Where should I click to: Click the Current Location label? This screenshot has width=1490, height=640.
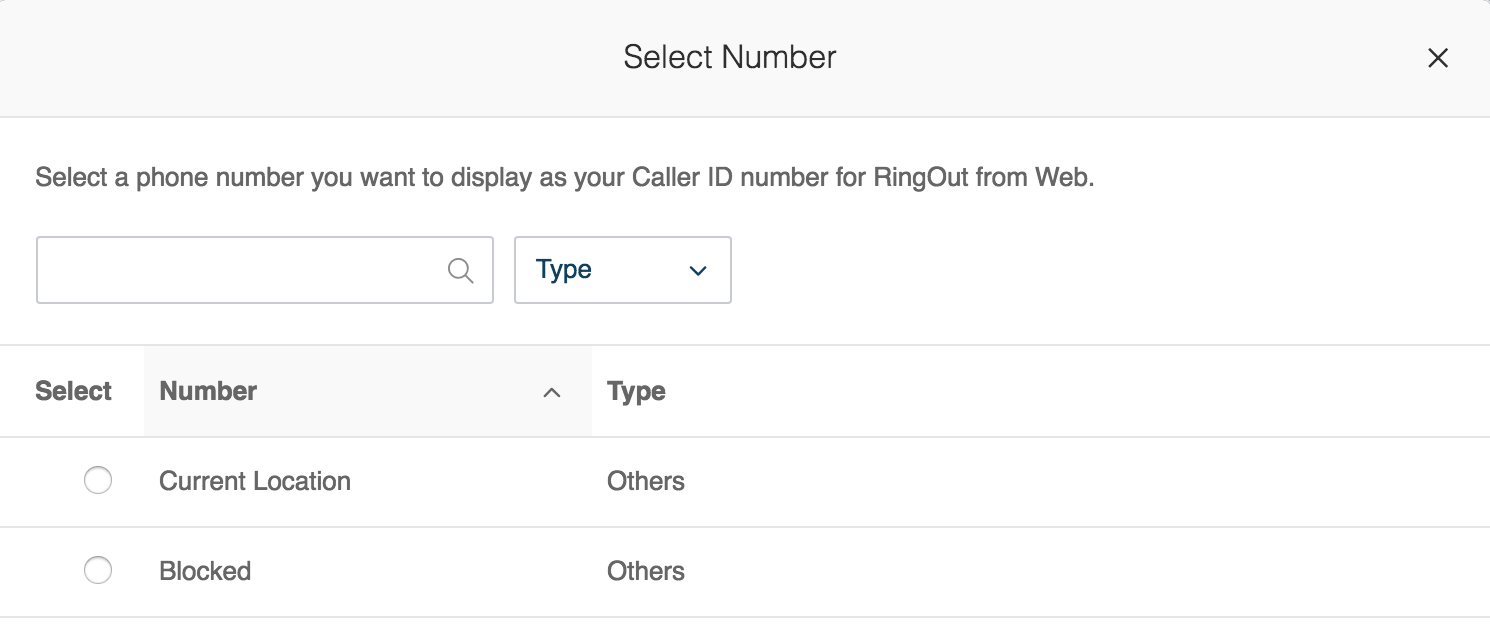tap(255, 481)
